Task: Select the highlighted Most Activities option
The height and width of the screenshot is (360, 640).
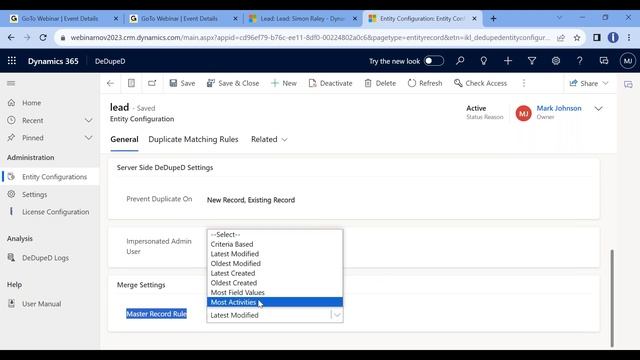Action: (x=275, y=302)
